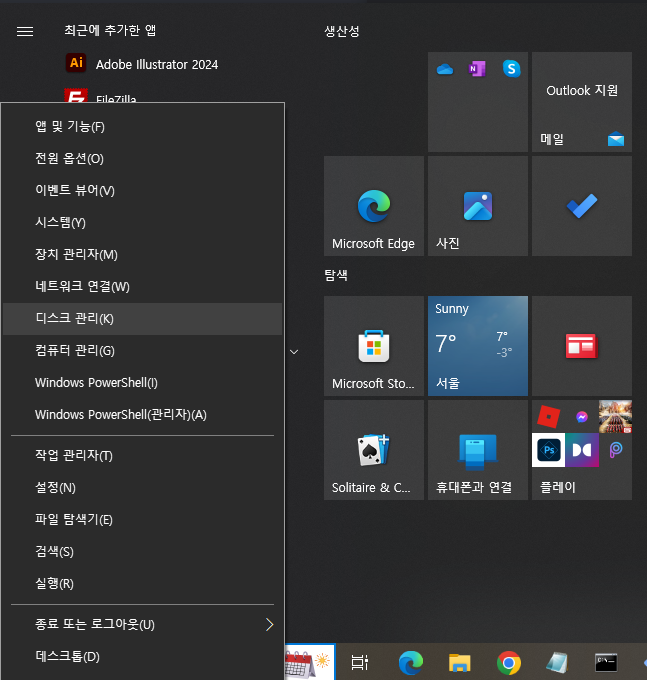This screenshot has height=680, width=647.
Task: Click the Roblox icon in 플레이 folder
Action: (x=549, y=417)
